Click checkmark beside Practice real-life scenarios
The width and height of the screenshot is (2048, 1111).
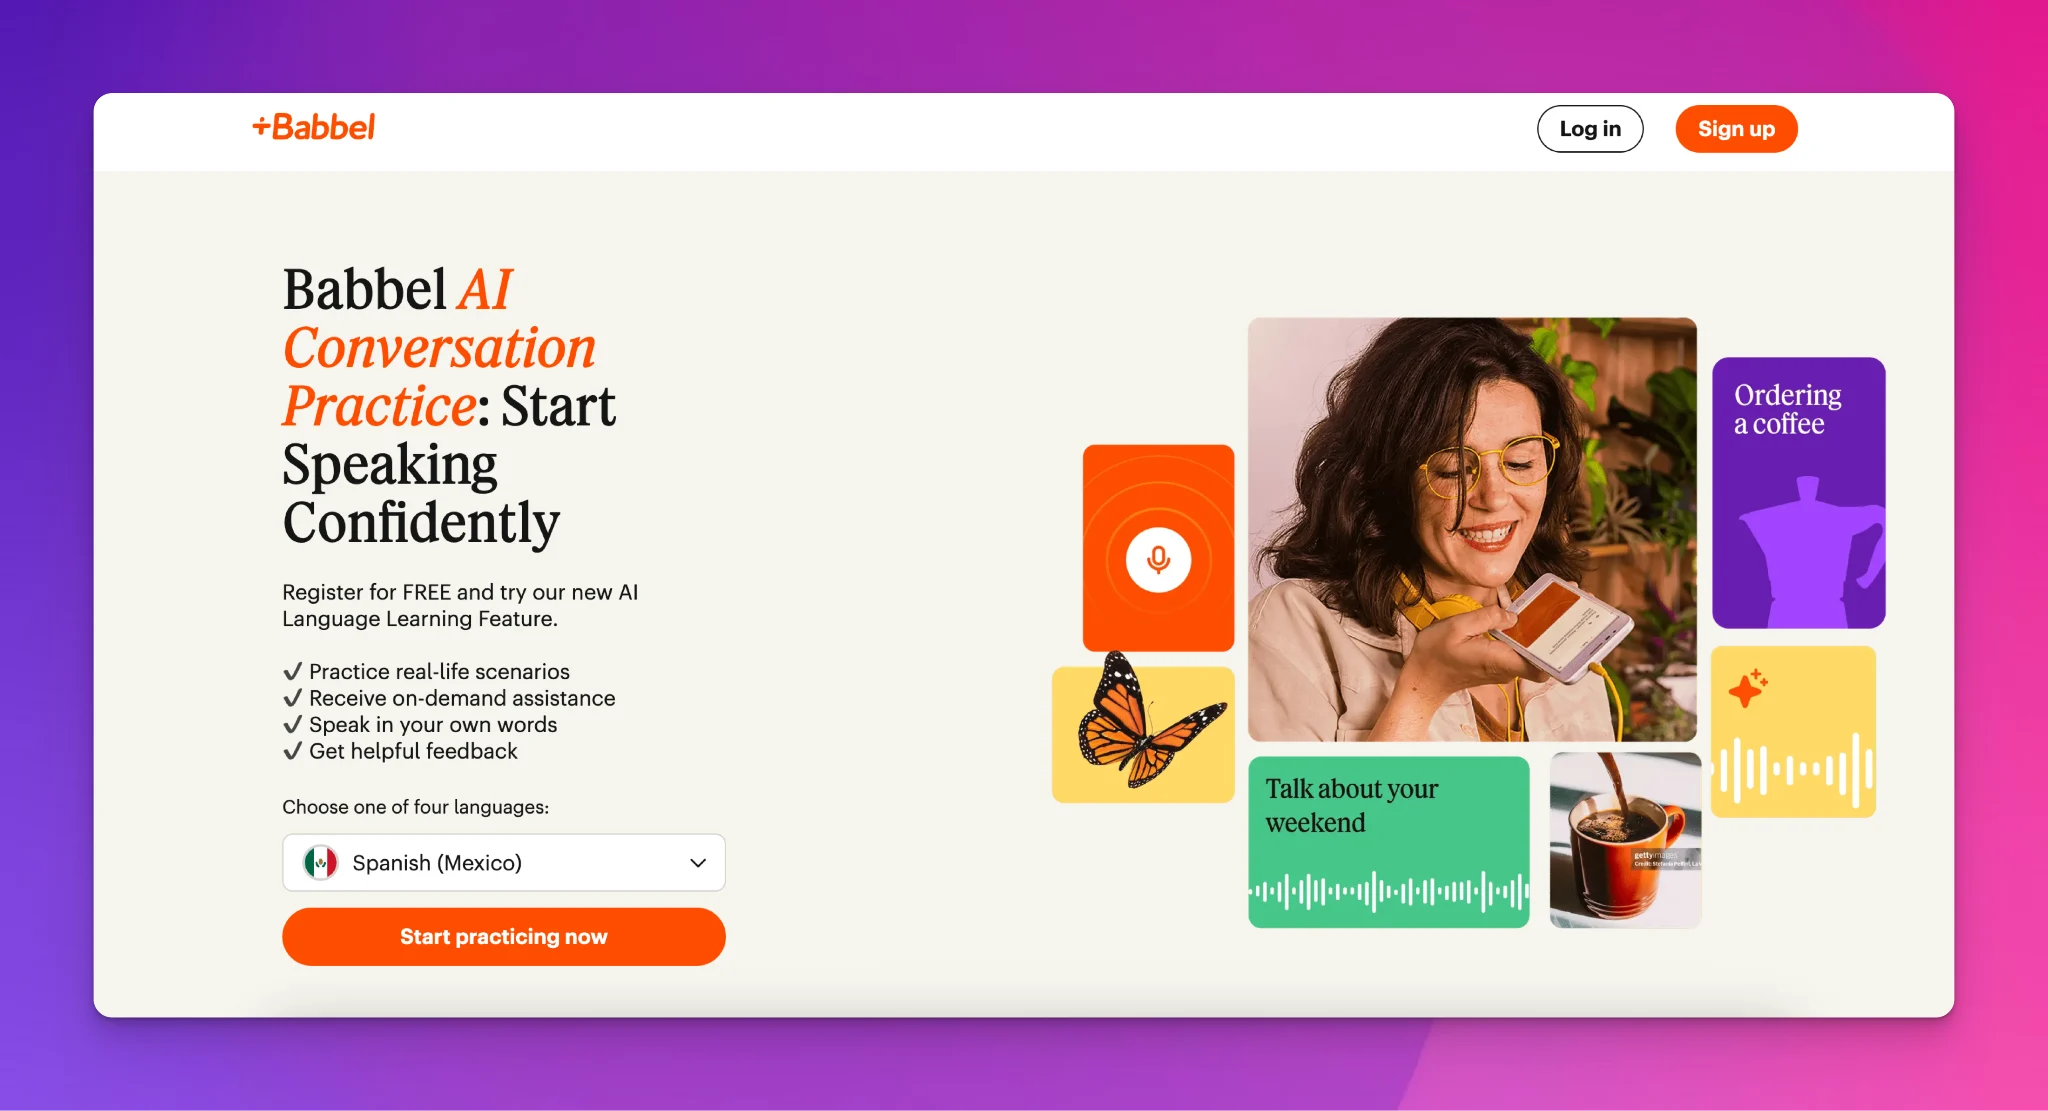coord(292,671)
